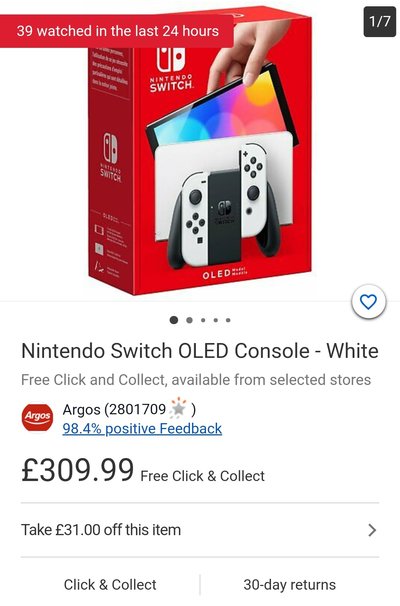Select the Click & Collect option
This screenshot has width=400, height=606.
[110, 585]
